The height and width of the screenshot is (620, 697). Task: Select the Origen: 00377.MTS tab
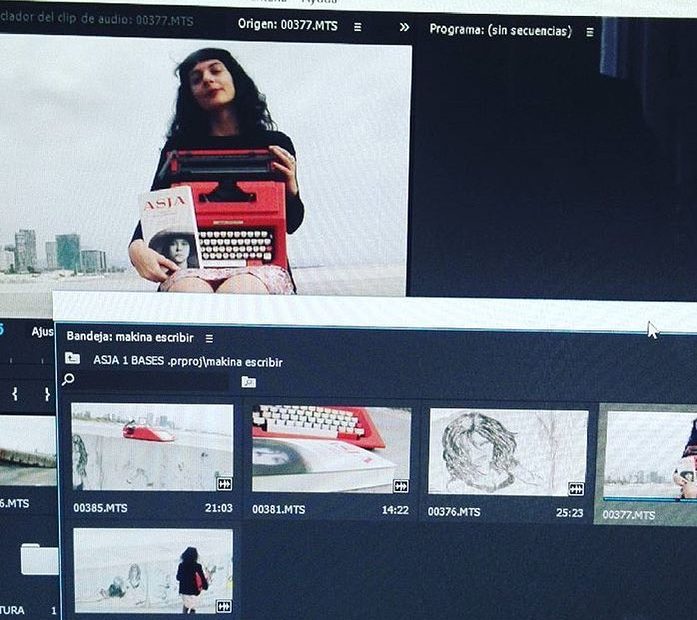click(288, 25)
